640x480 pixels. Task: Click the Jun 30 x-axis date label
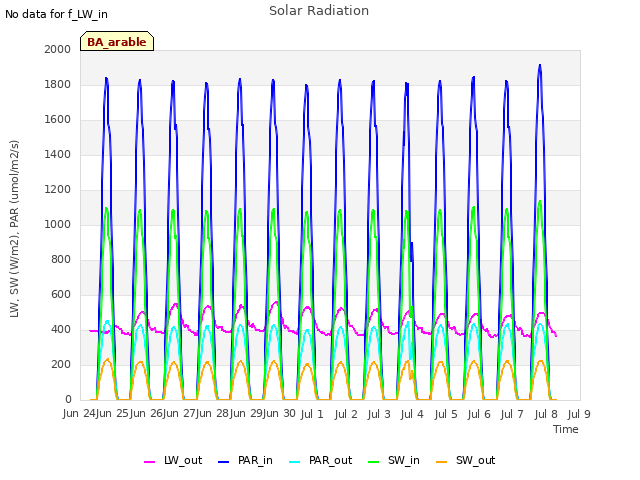[279, 413]
